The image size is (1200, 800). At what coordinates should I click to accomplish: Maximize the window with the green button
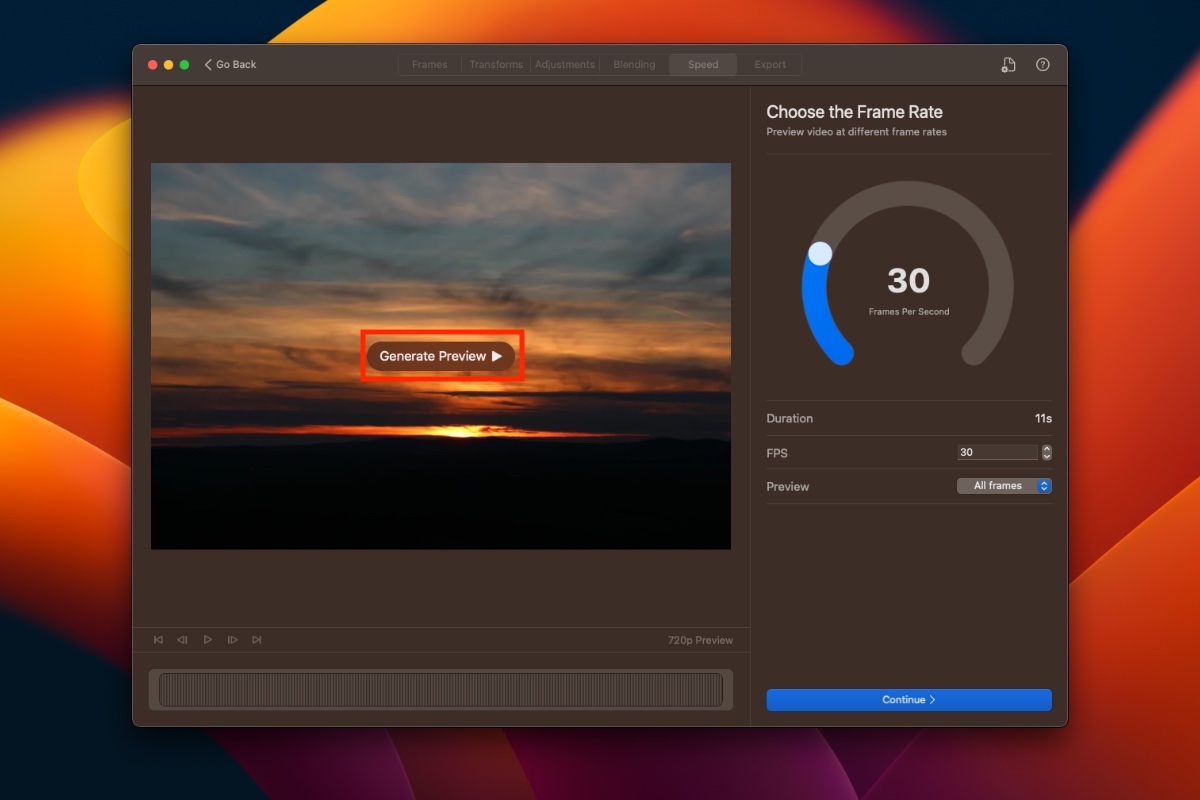pos(185,65)
